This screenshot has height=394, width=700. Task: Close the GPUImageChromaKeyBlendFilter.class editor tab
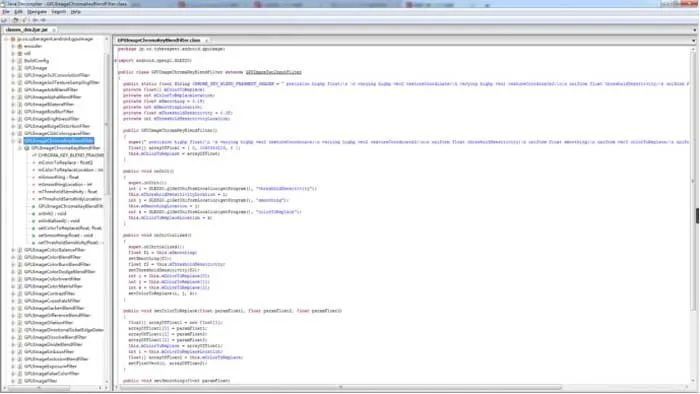(206, 41)
